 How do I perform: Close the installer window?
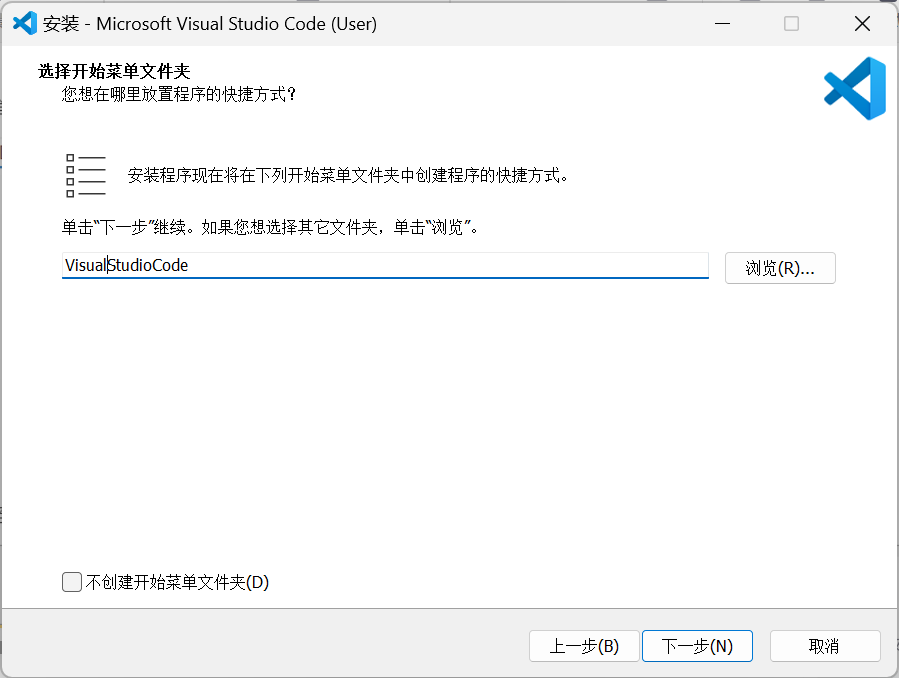coord(862,23)
